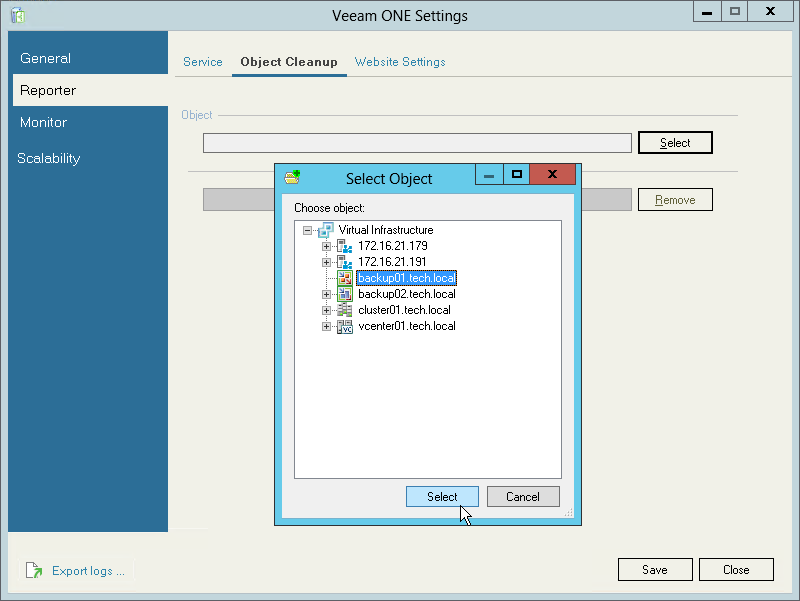Screen dimensions: 800x601
Task: Select vcenter01.tech.local in the tree
Action: pyautogui.click(x=407, y=326)
